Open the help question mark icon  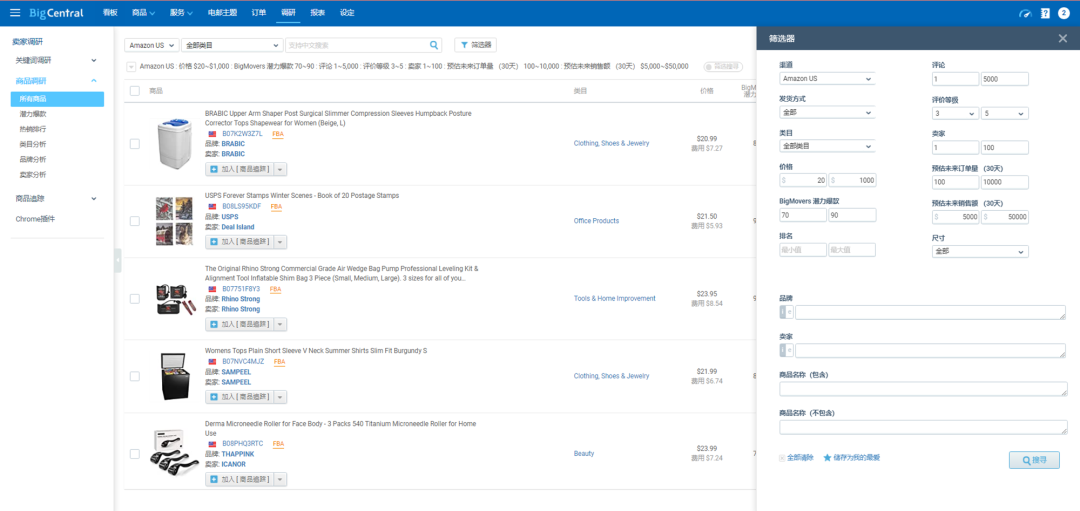pos(1045,13)
